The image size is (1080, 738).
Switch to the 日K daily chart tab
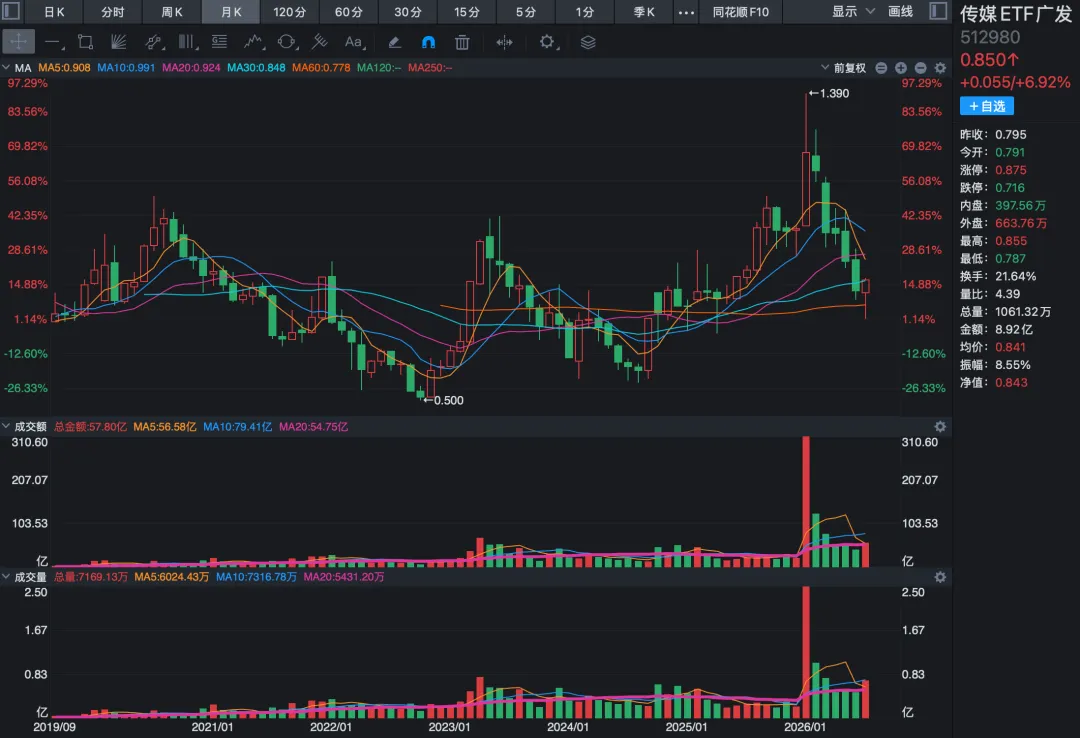click(54, 12)
